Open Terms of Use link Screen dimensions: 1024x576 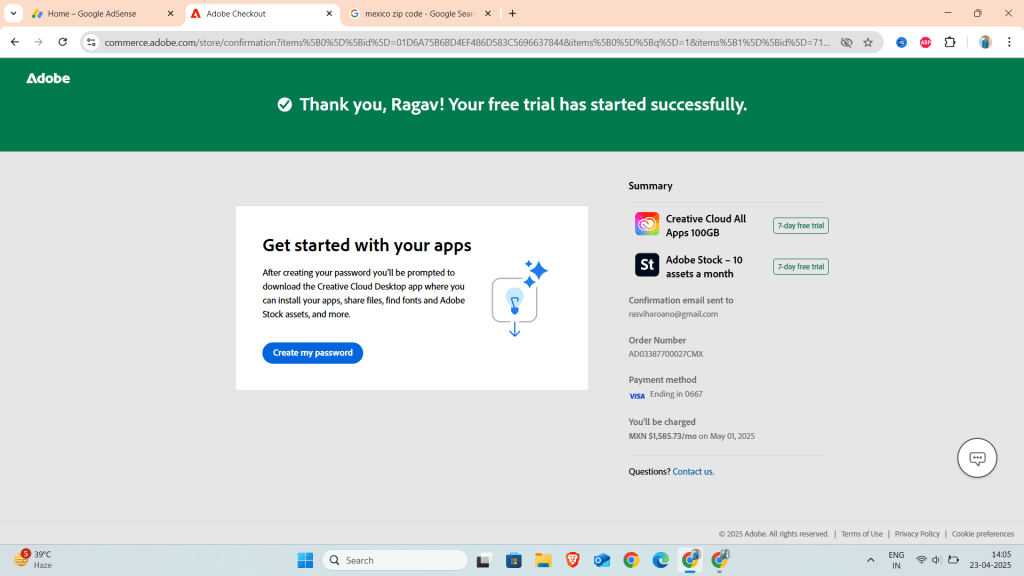(x=861, y=534)
